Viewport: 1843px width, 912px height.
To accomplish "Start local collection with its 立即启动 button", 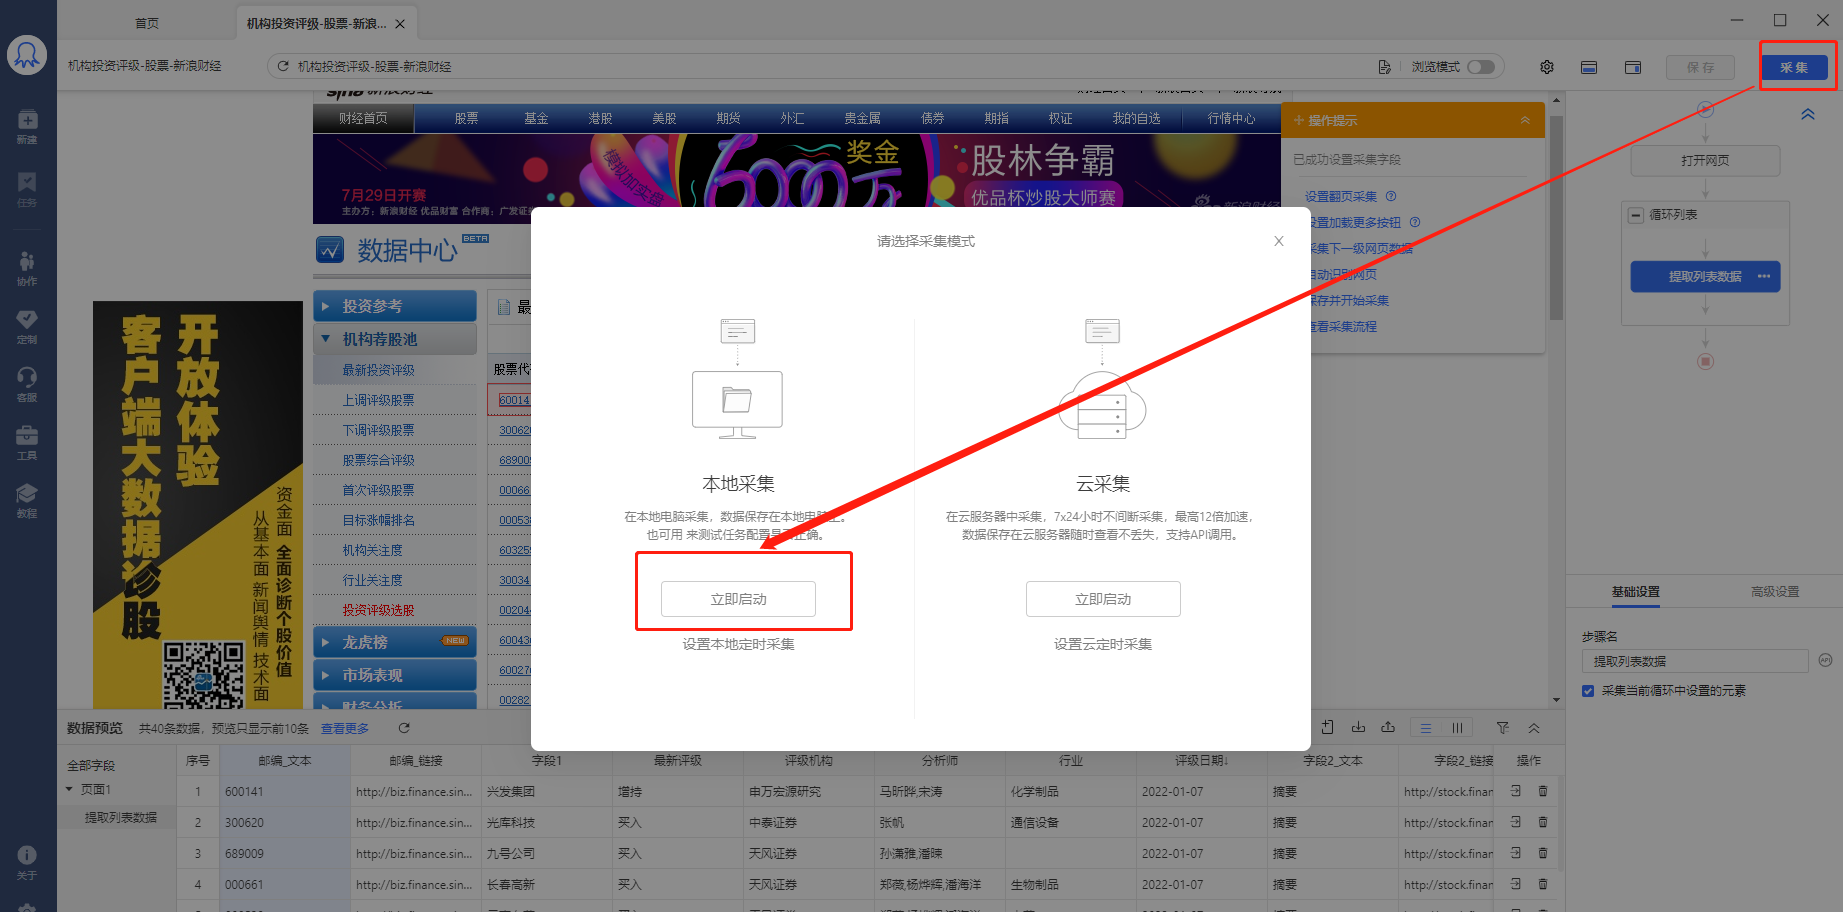I will pos(738,599).
